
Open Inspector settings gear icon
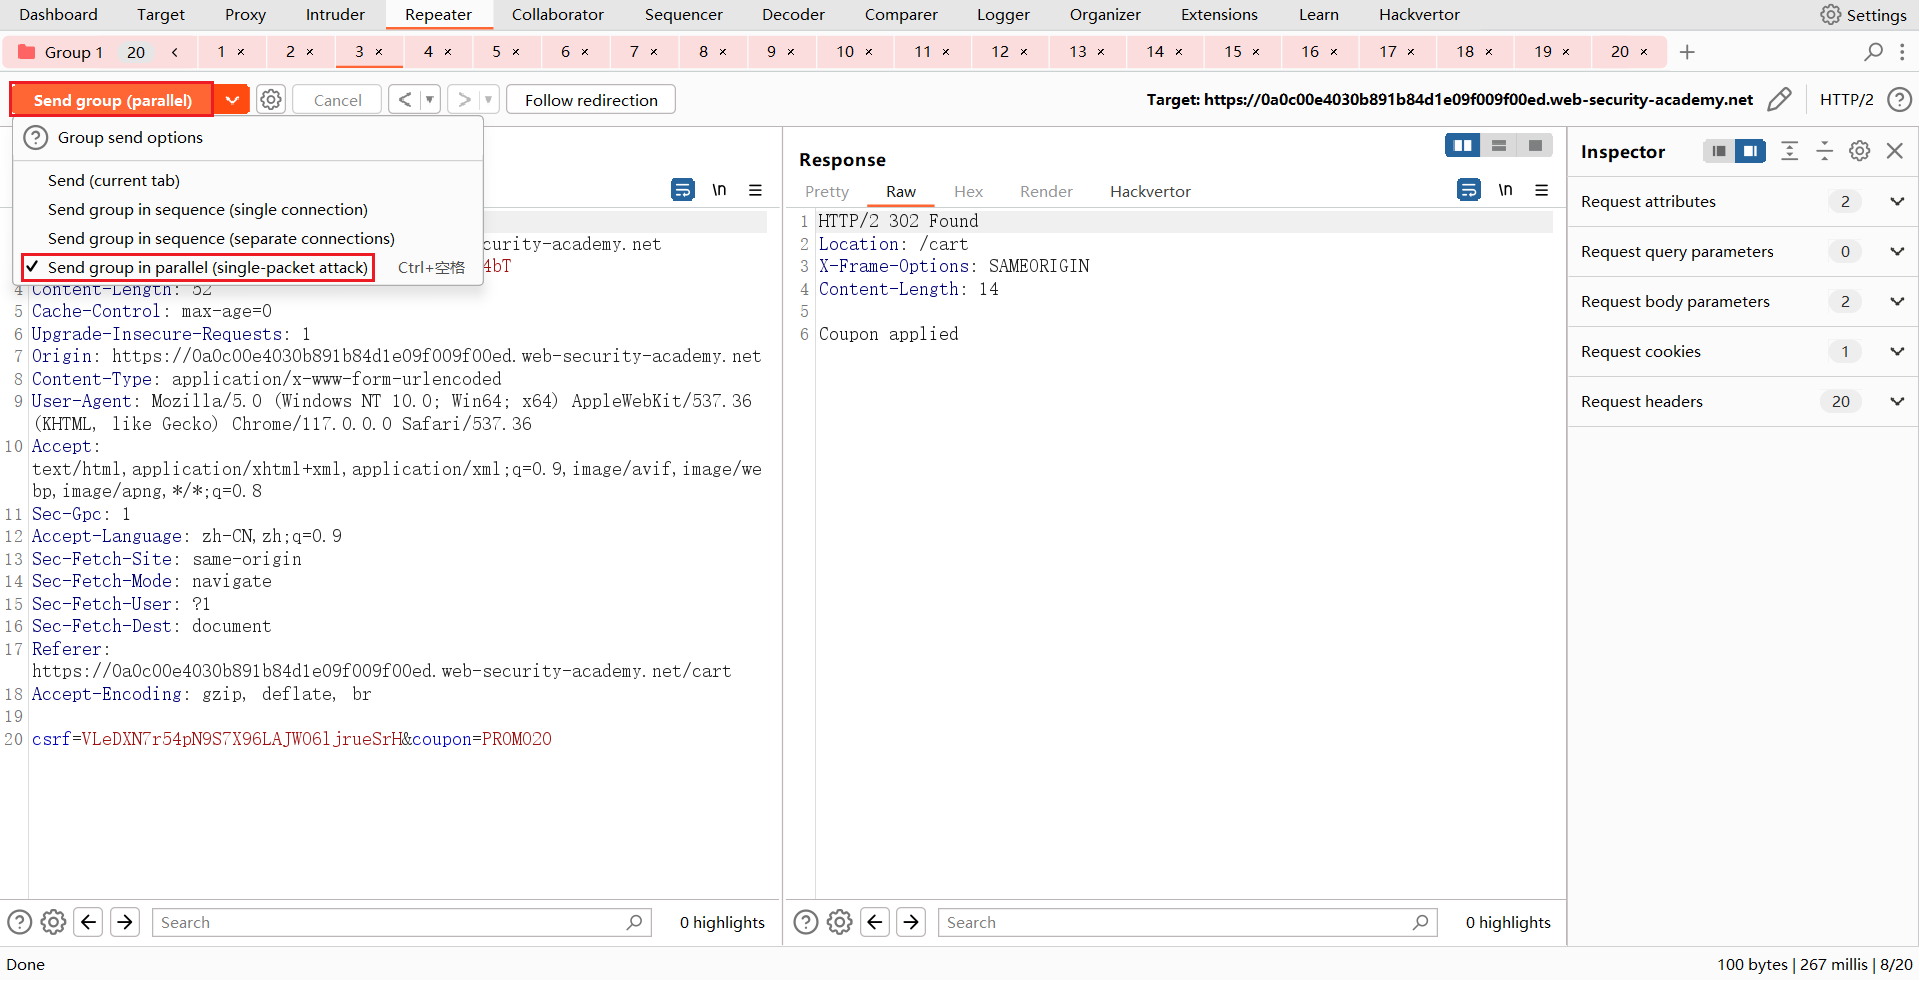[1859, 151]
